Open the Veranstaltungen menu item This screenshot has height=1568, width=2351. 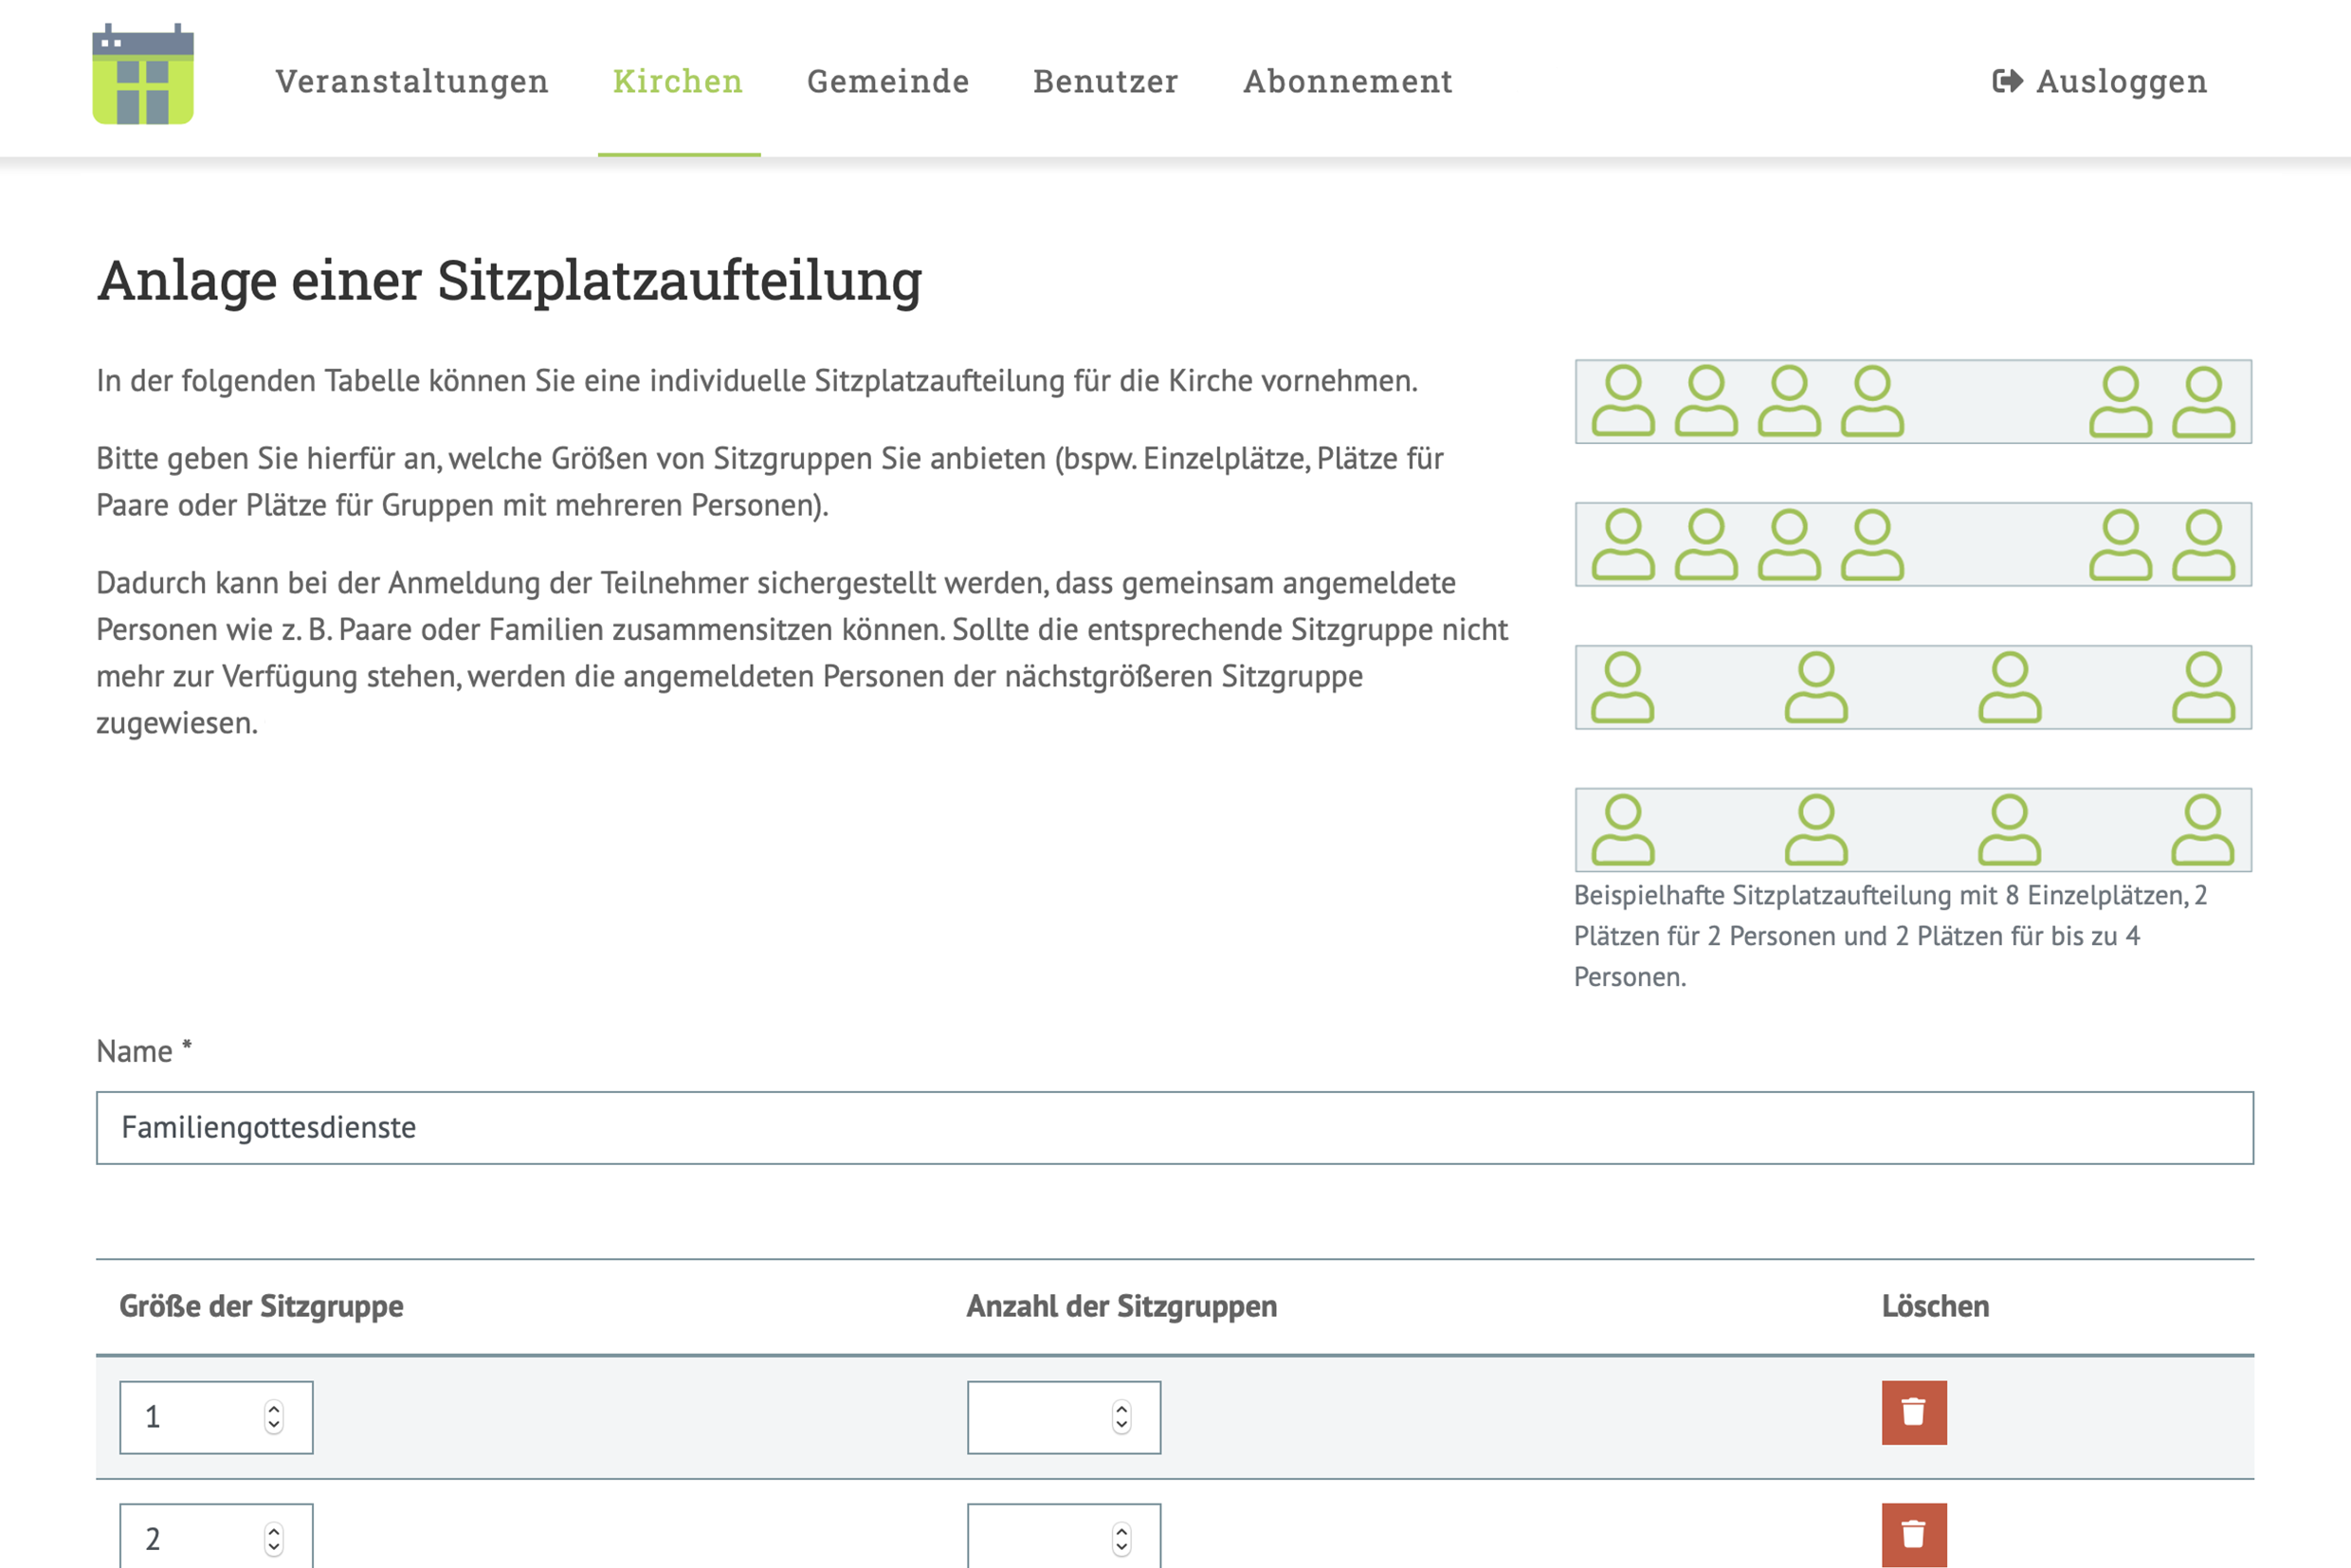pos(412,81)
